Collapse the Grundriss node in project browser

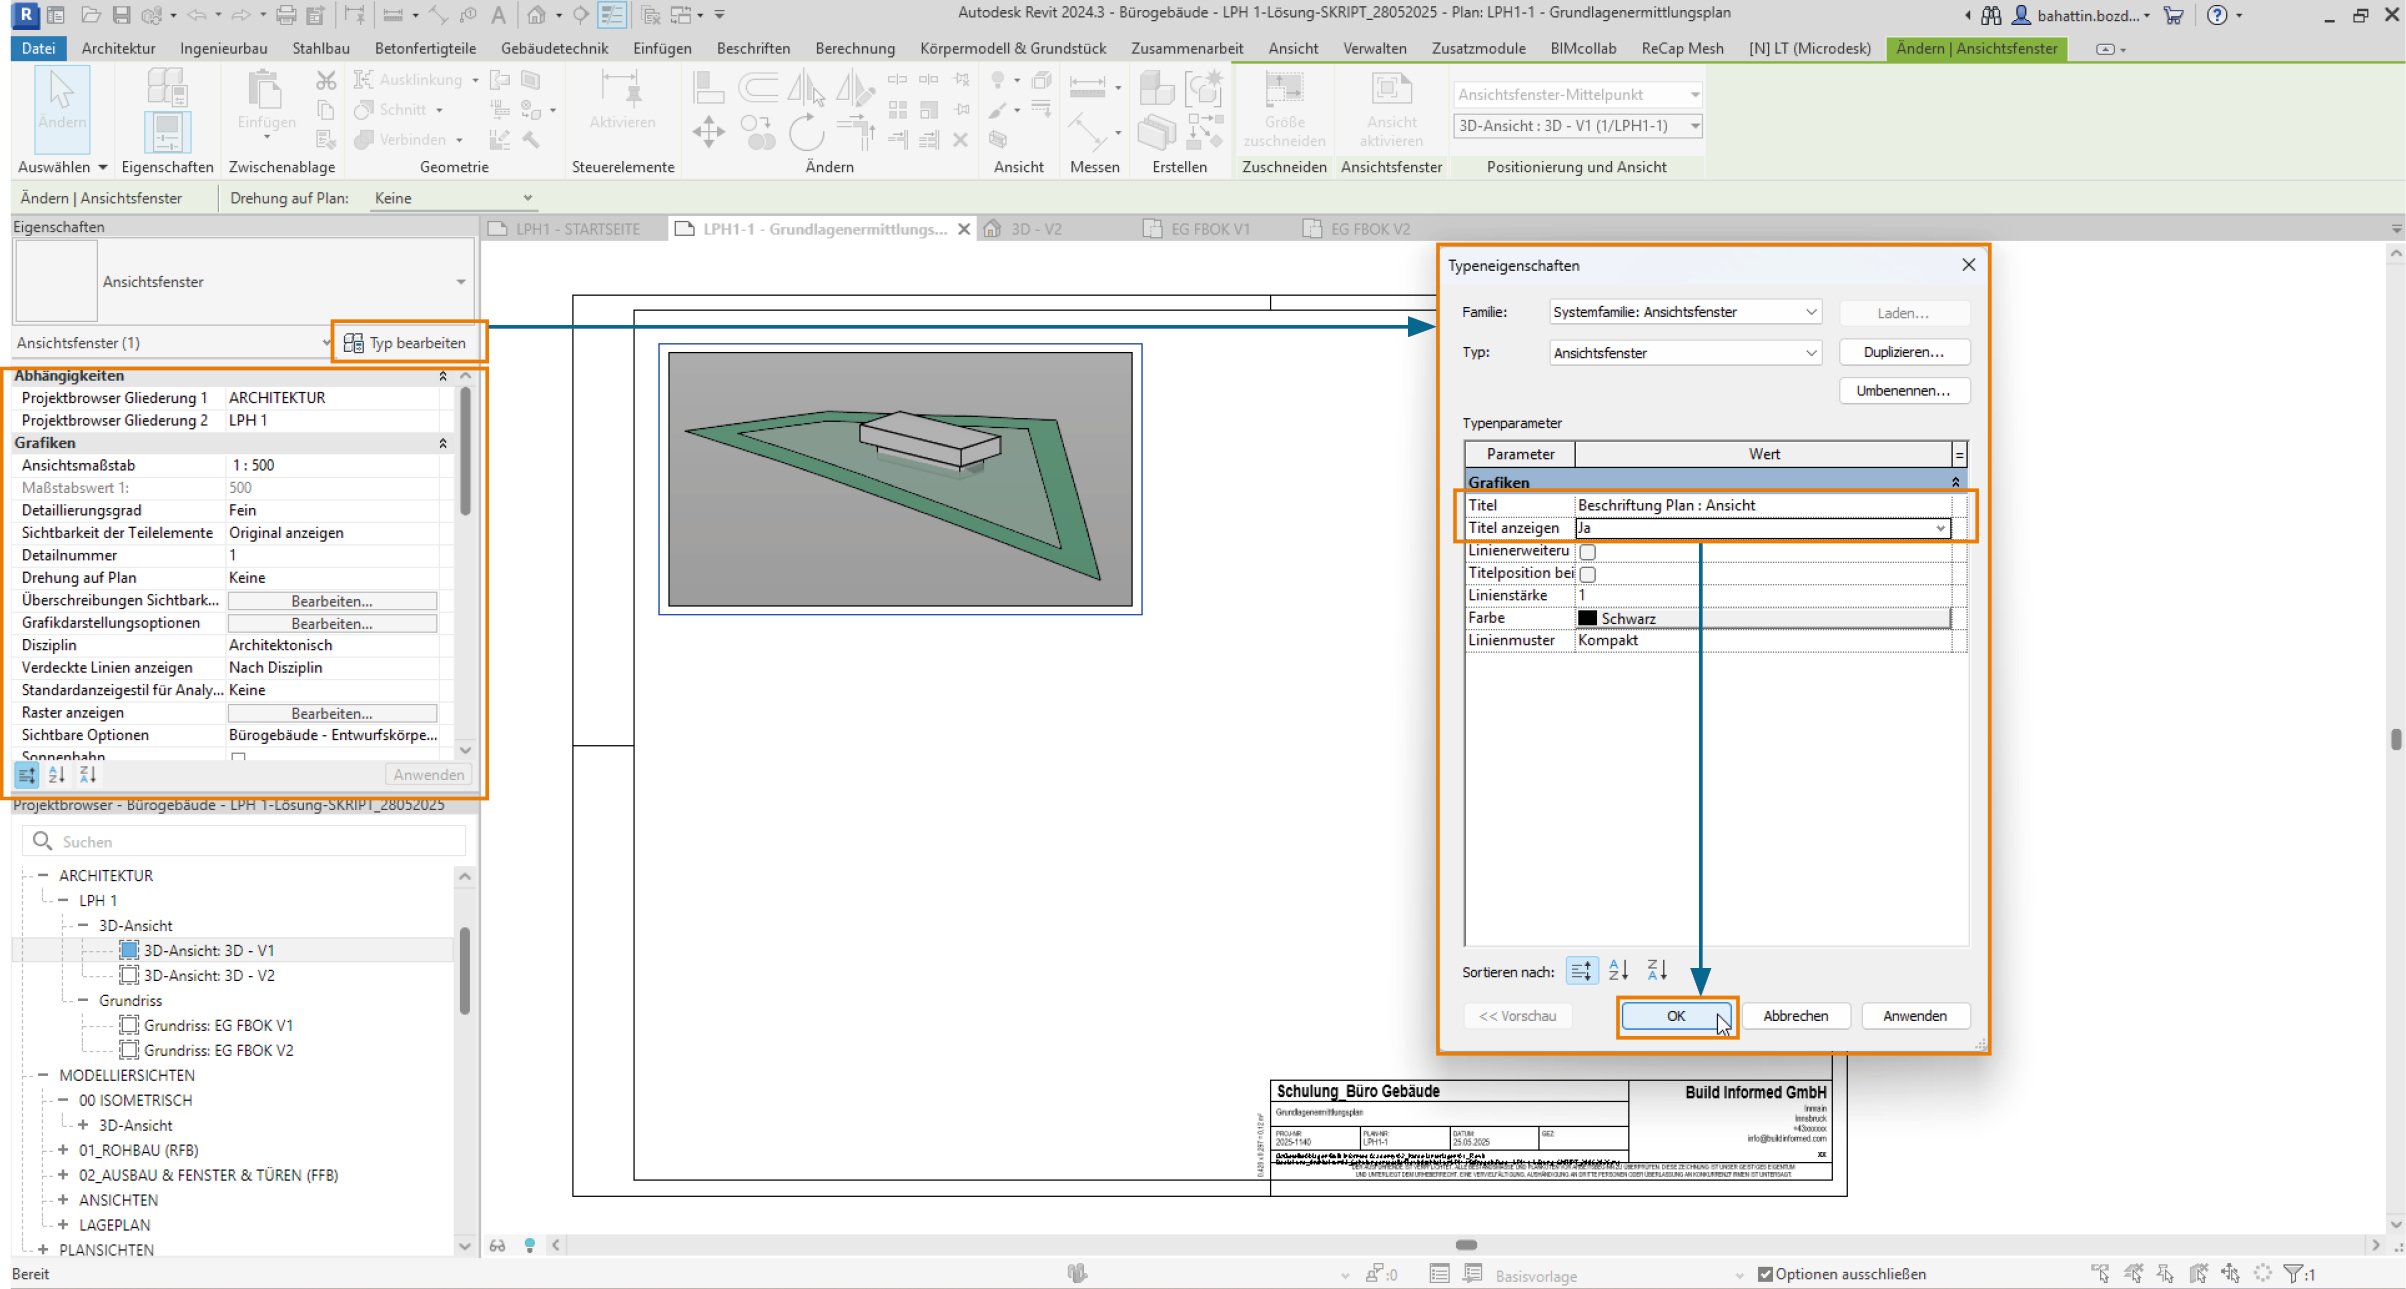click(x=83, y=1000)
